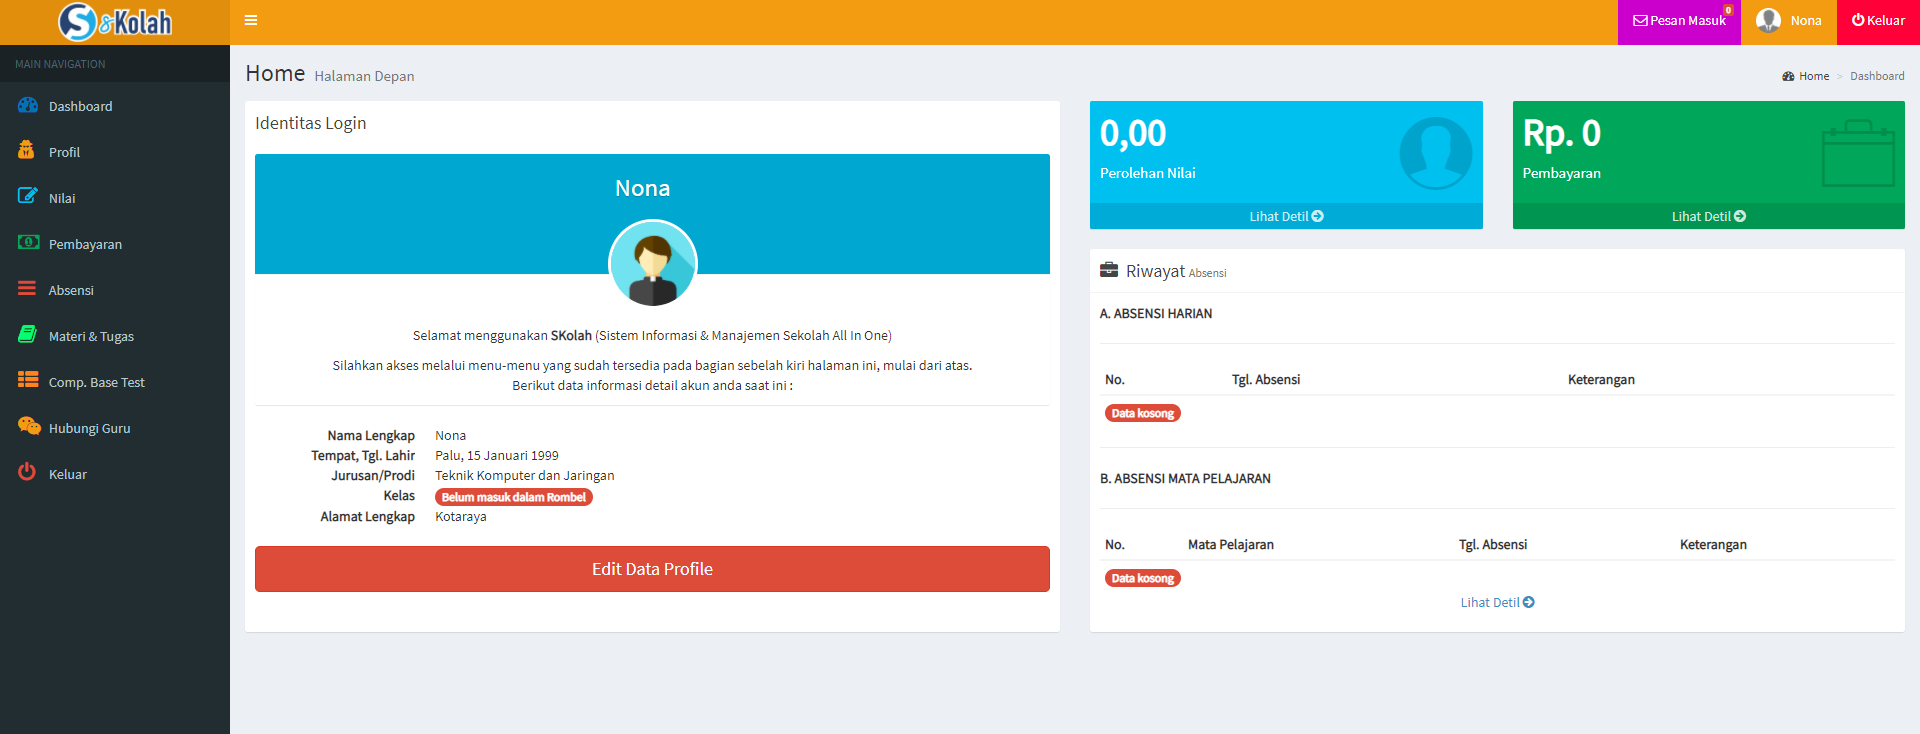The image size is (1920, 734).
Task: Click the Pembayaran money icon
Action: 28,243
